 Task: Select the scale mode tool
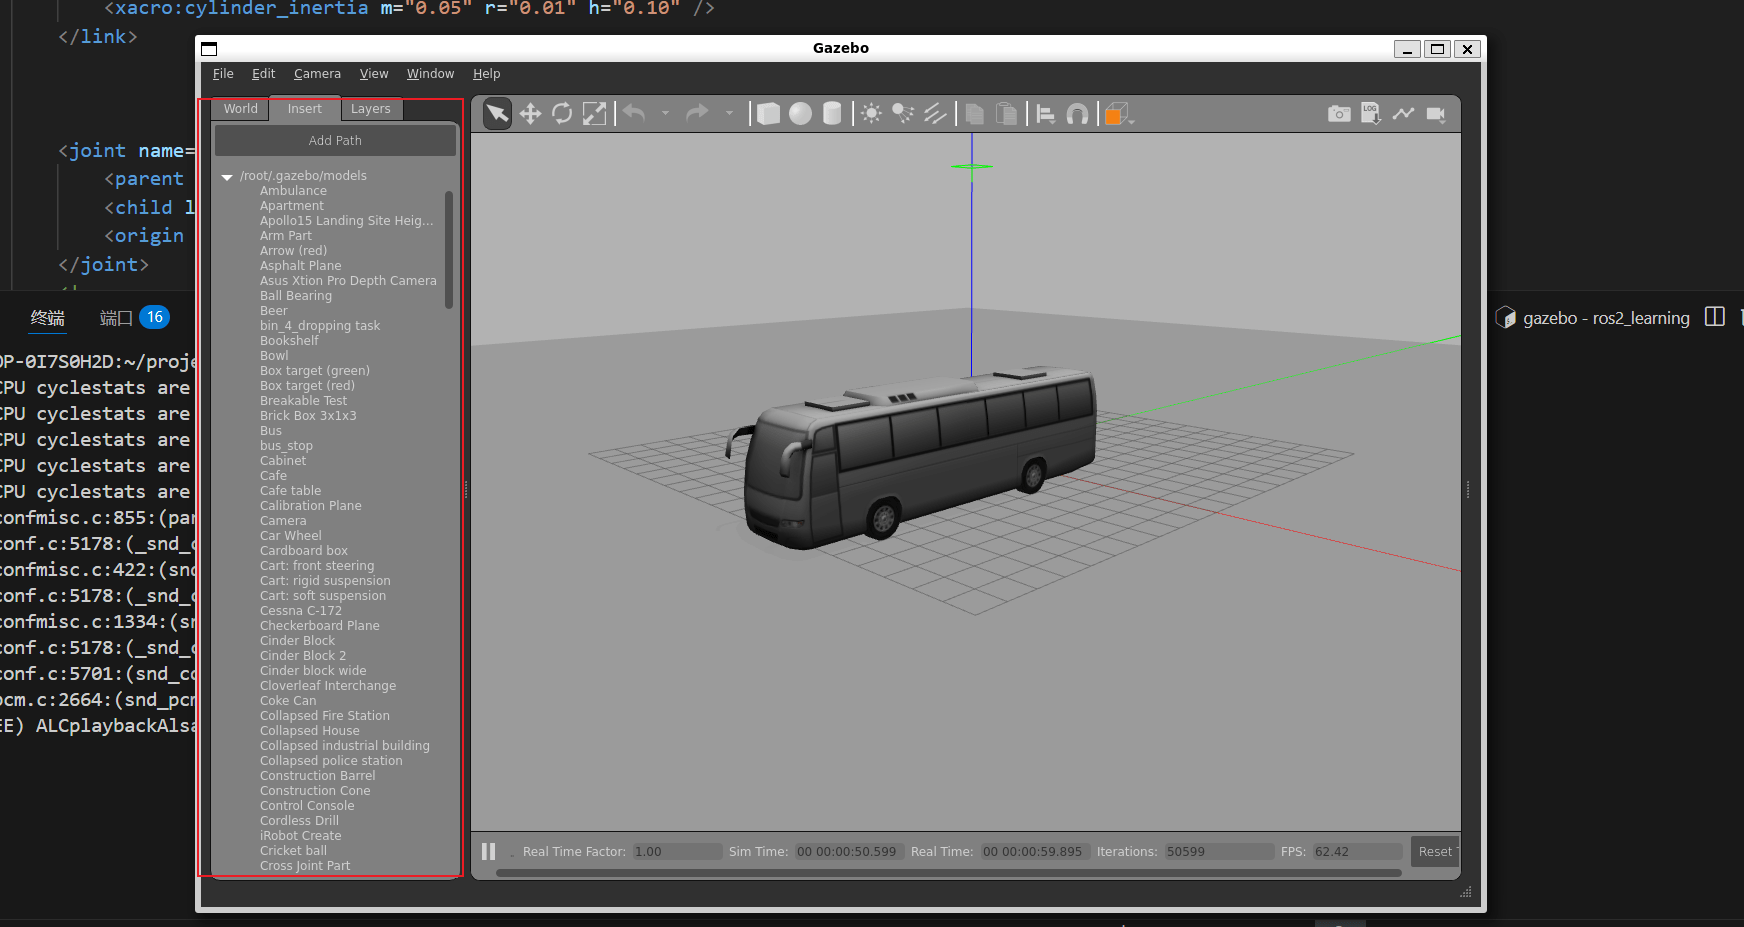pyautogui.click(x=594, y=114)
